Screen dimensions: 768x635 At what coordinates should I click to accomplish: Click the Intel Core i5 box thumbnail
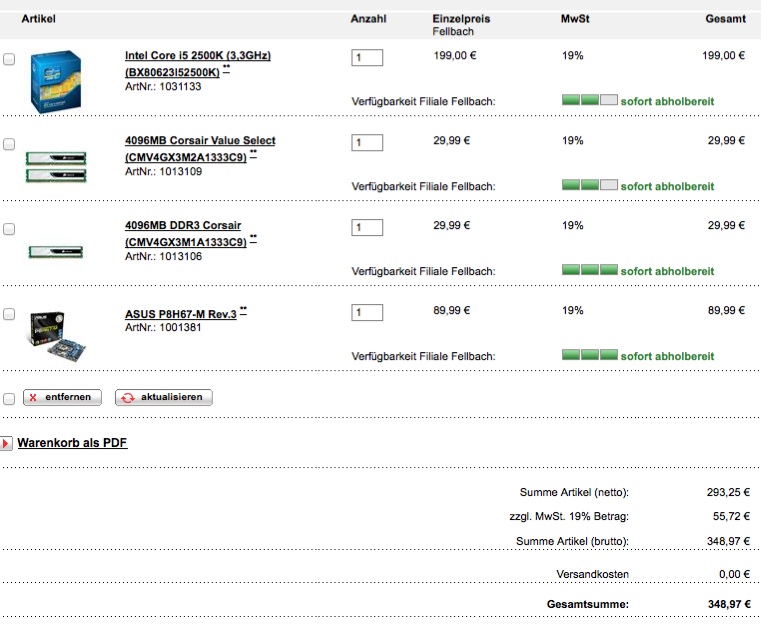[x=55, y=81]
